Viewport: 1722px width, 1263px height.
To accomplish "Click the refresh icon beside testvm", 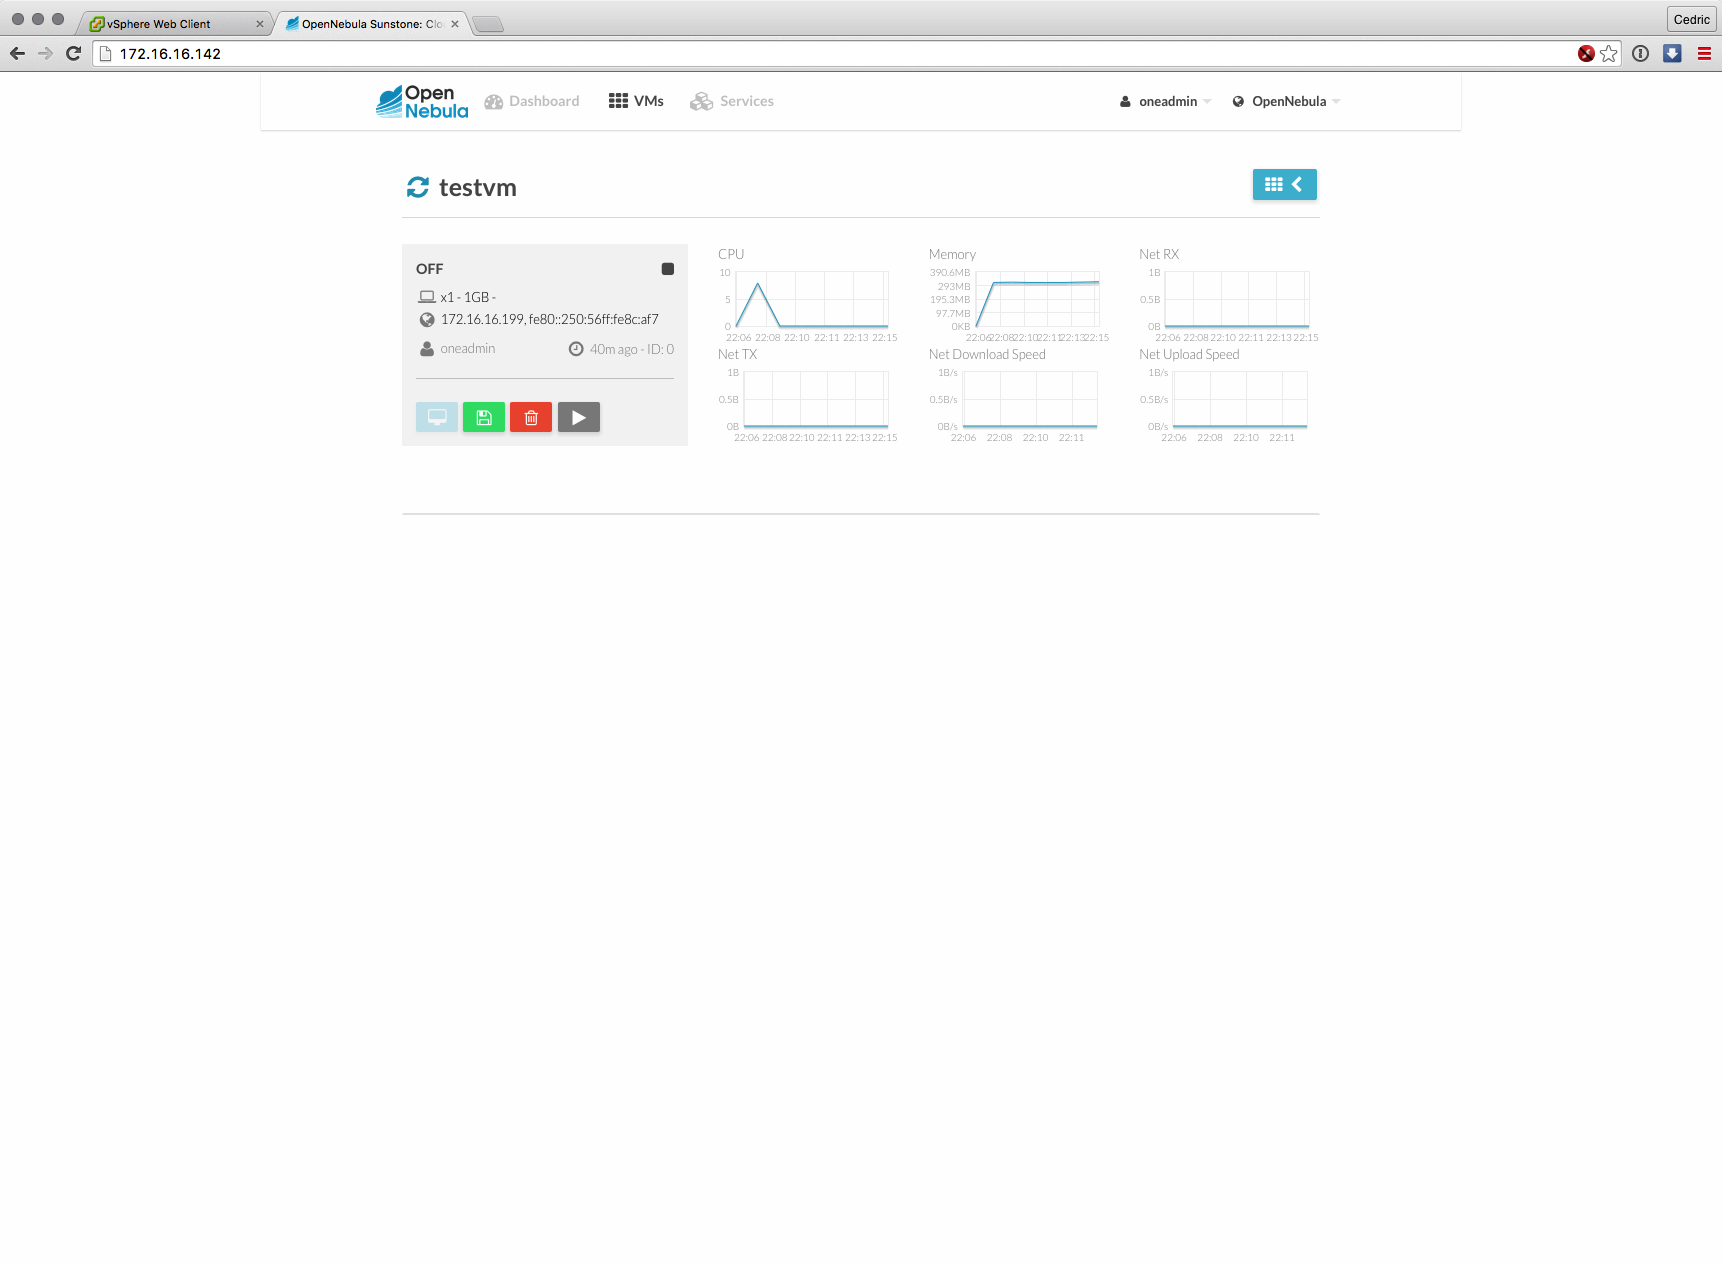I will point(417,187).
